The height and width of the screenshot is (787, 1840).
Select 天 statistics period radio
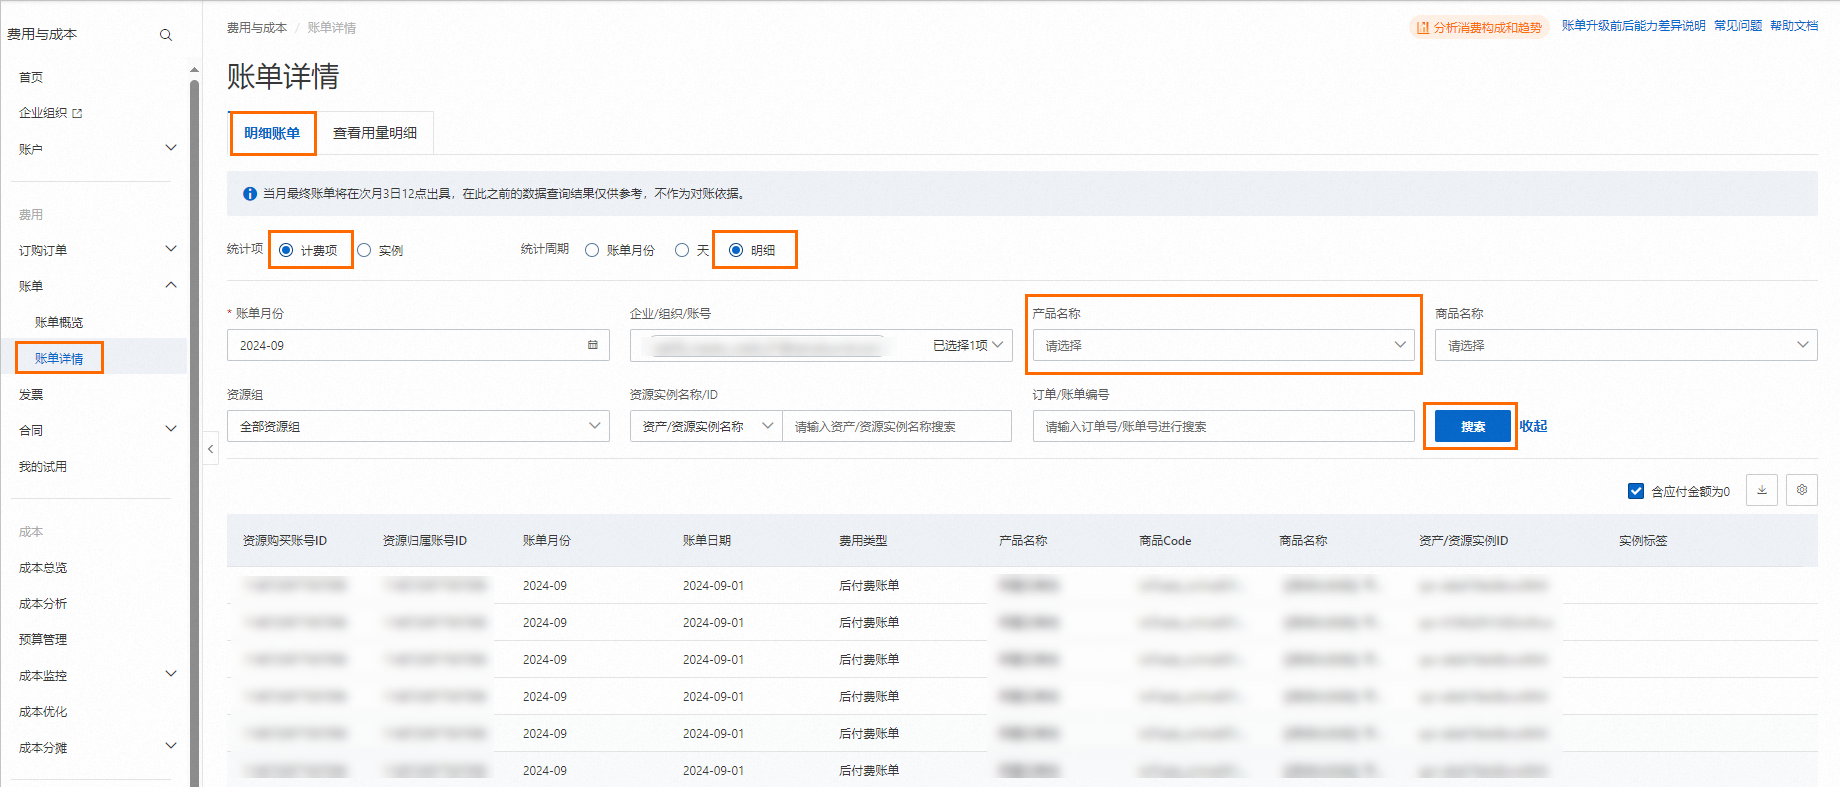tap(682, 250)
